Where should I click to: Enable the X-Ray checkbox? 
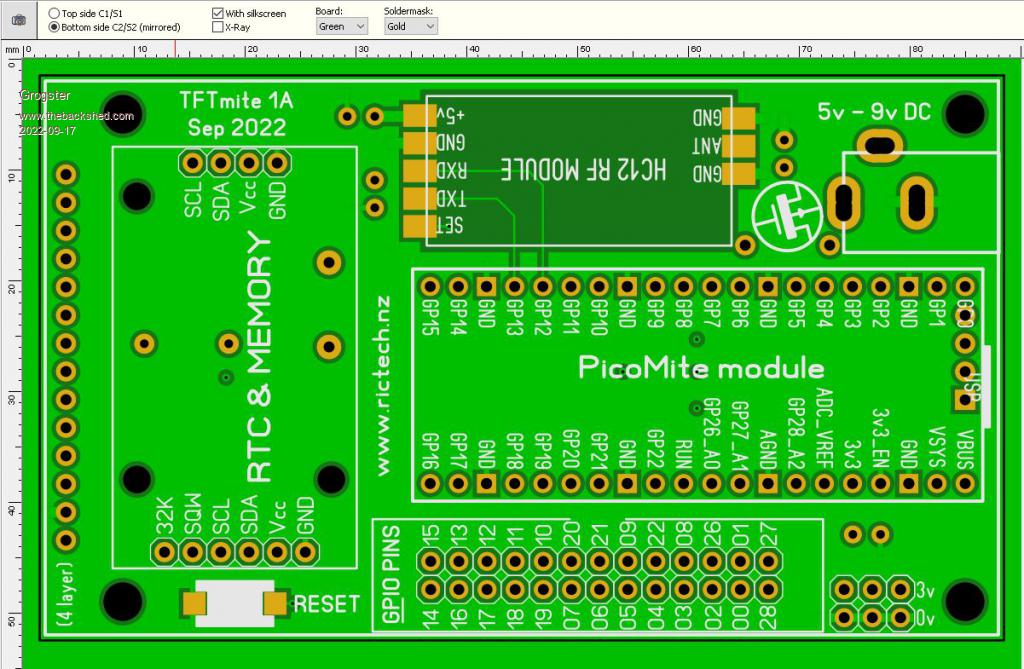pyautogui.click(x=218, y=27)
